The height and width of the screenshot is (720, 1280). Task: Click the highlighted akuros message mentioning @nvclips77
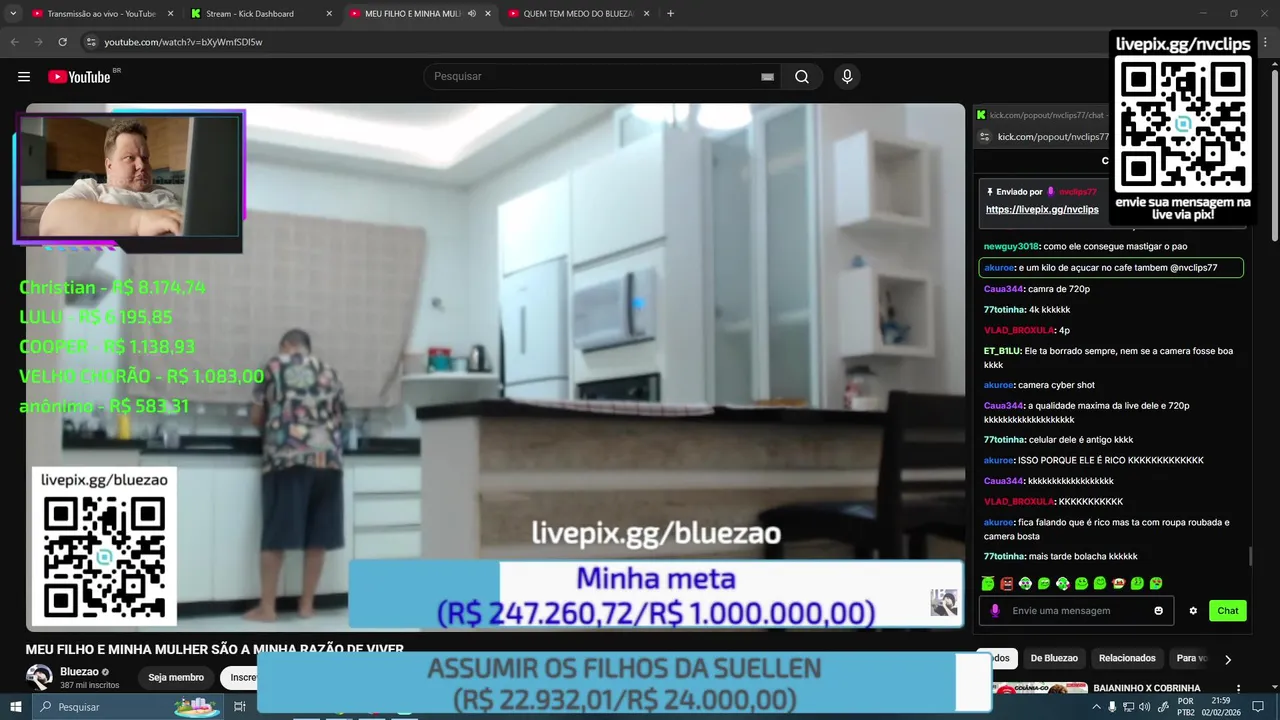tap(1111, 268)
